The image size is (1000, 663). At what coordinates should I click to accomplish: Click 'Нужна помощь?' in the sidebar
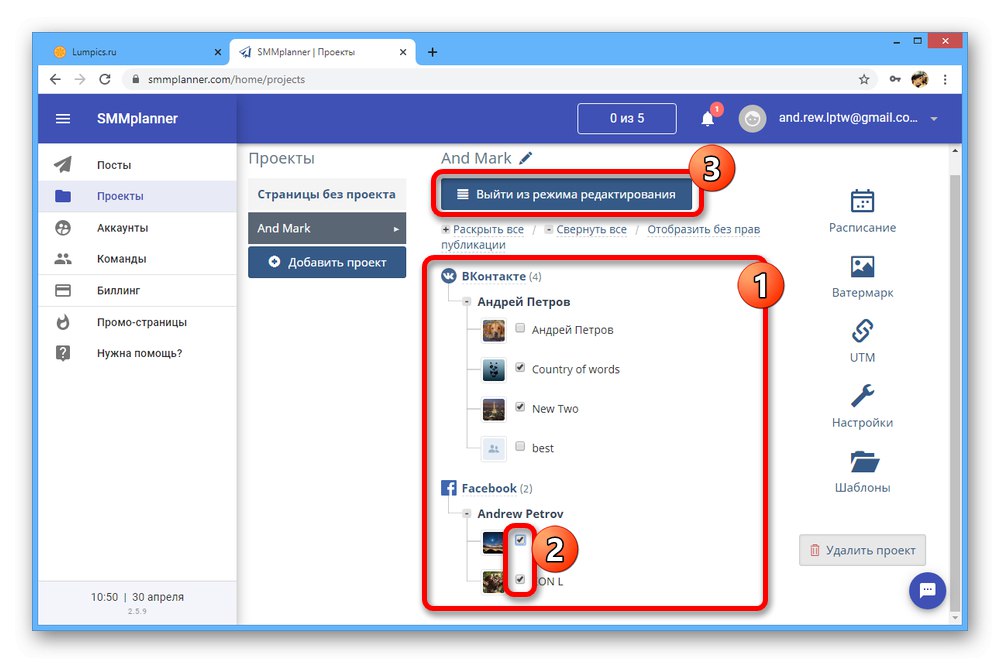click(x=137, y=353)
